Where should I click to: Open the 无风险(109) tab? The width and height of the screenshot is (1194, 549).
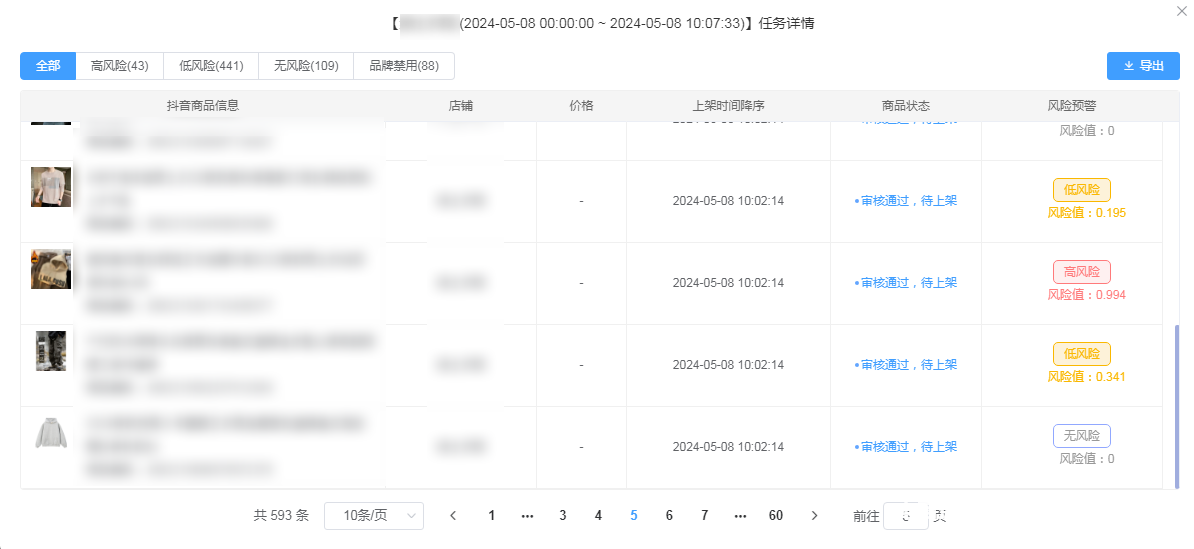(x=306, y=66)
